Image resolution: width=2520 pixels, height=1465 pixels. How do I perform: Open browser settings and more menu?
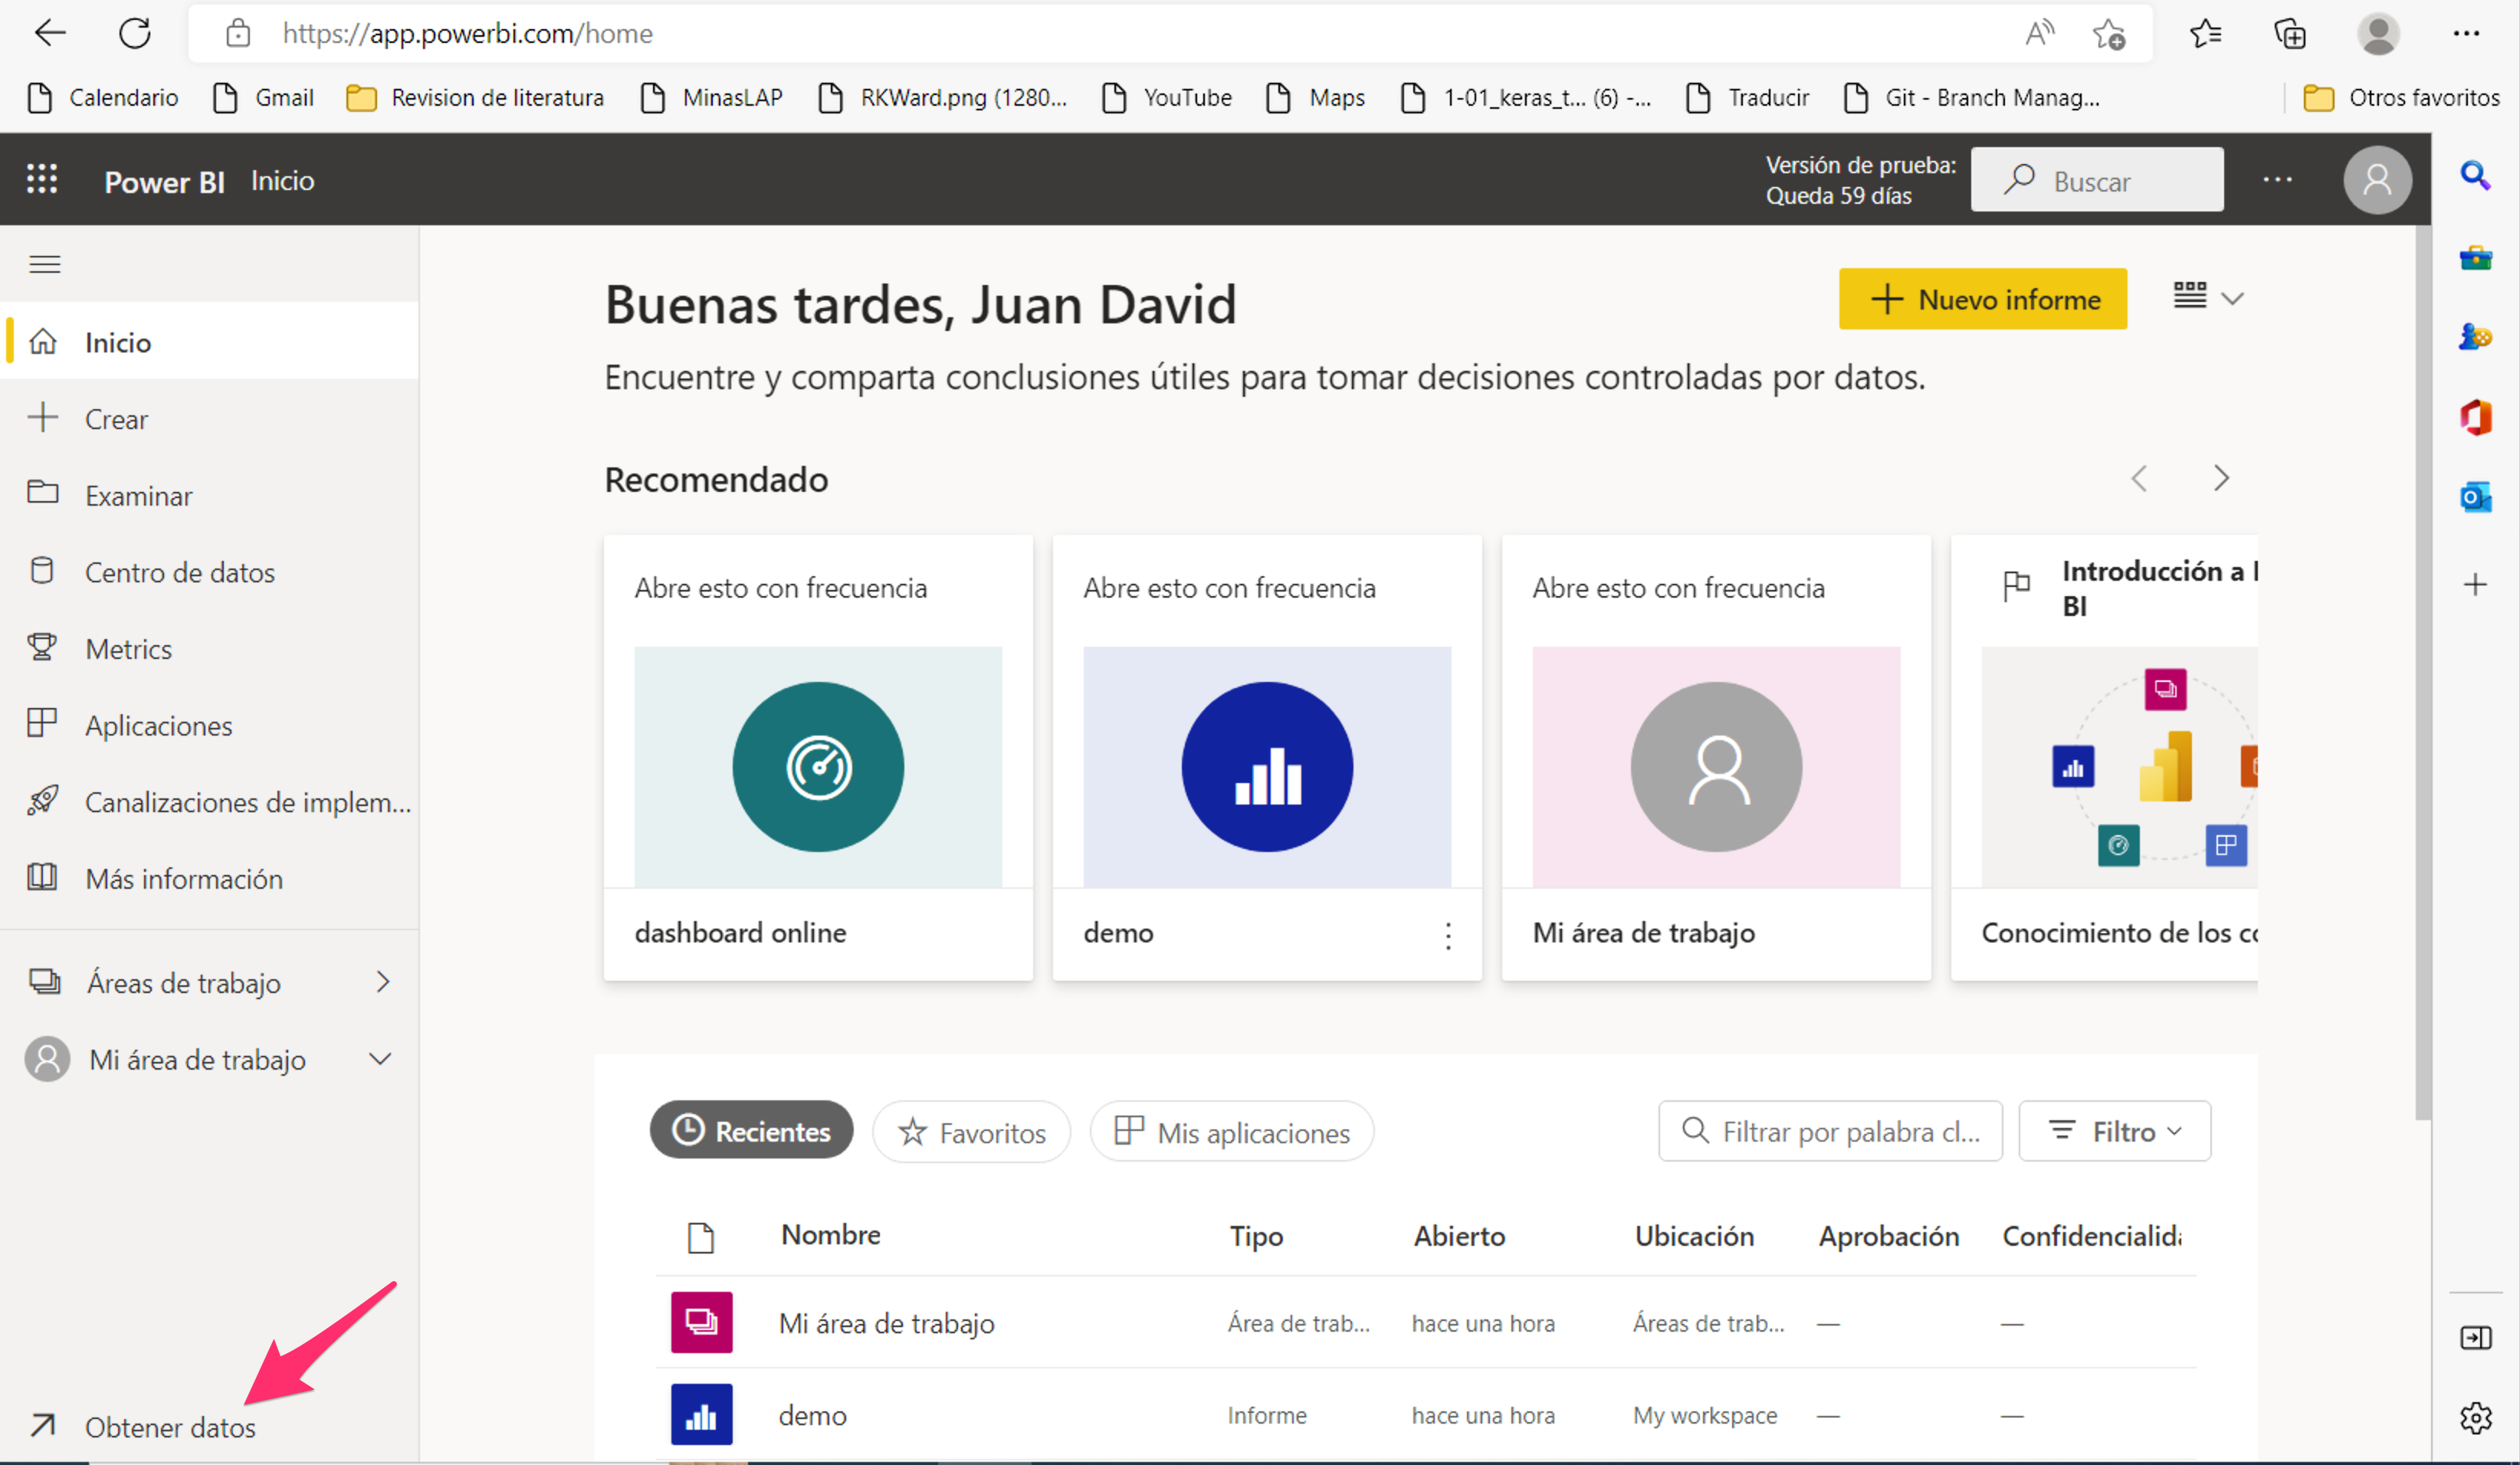pos(2466,33)
